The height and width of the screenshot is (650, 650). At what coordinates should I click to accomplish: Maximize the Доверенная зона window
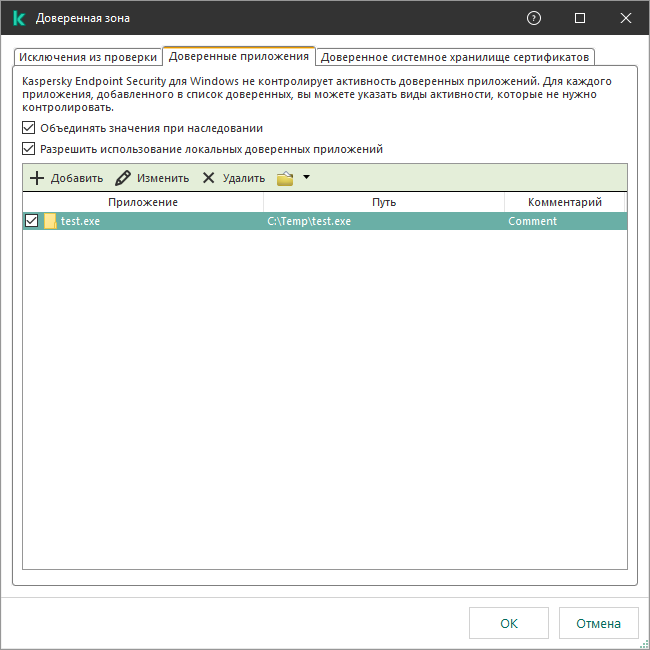[580, 18]
